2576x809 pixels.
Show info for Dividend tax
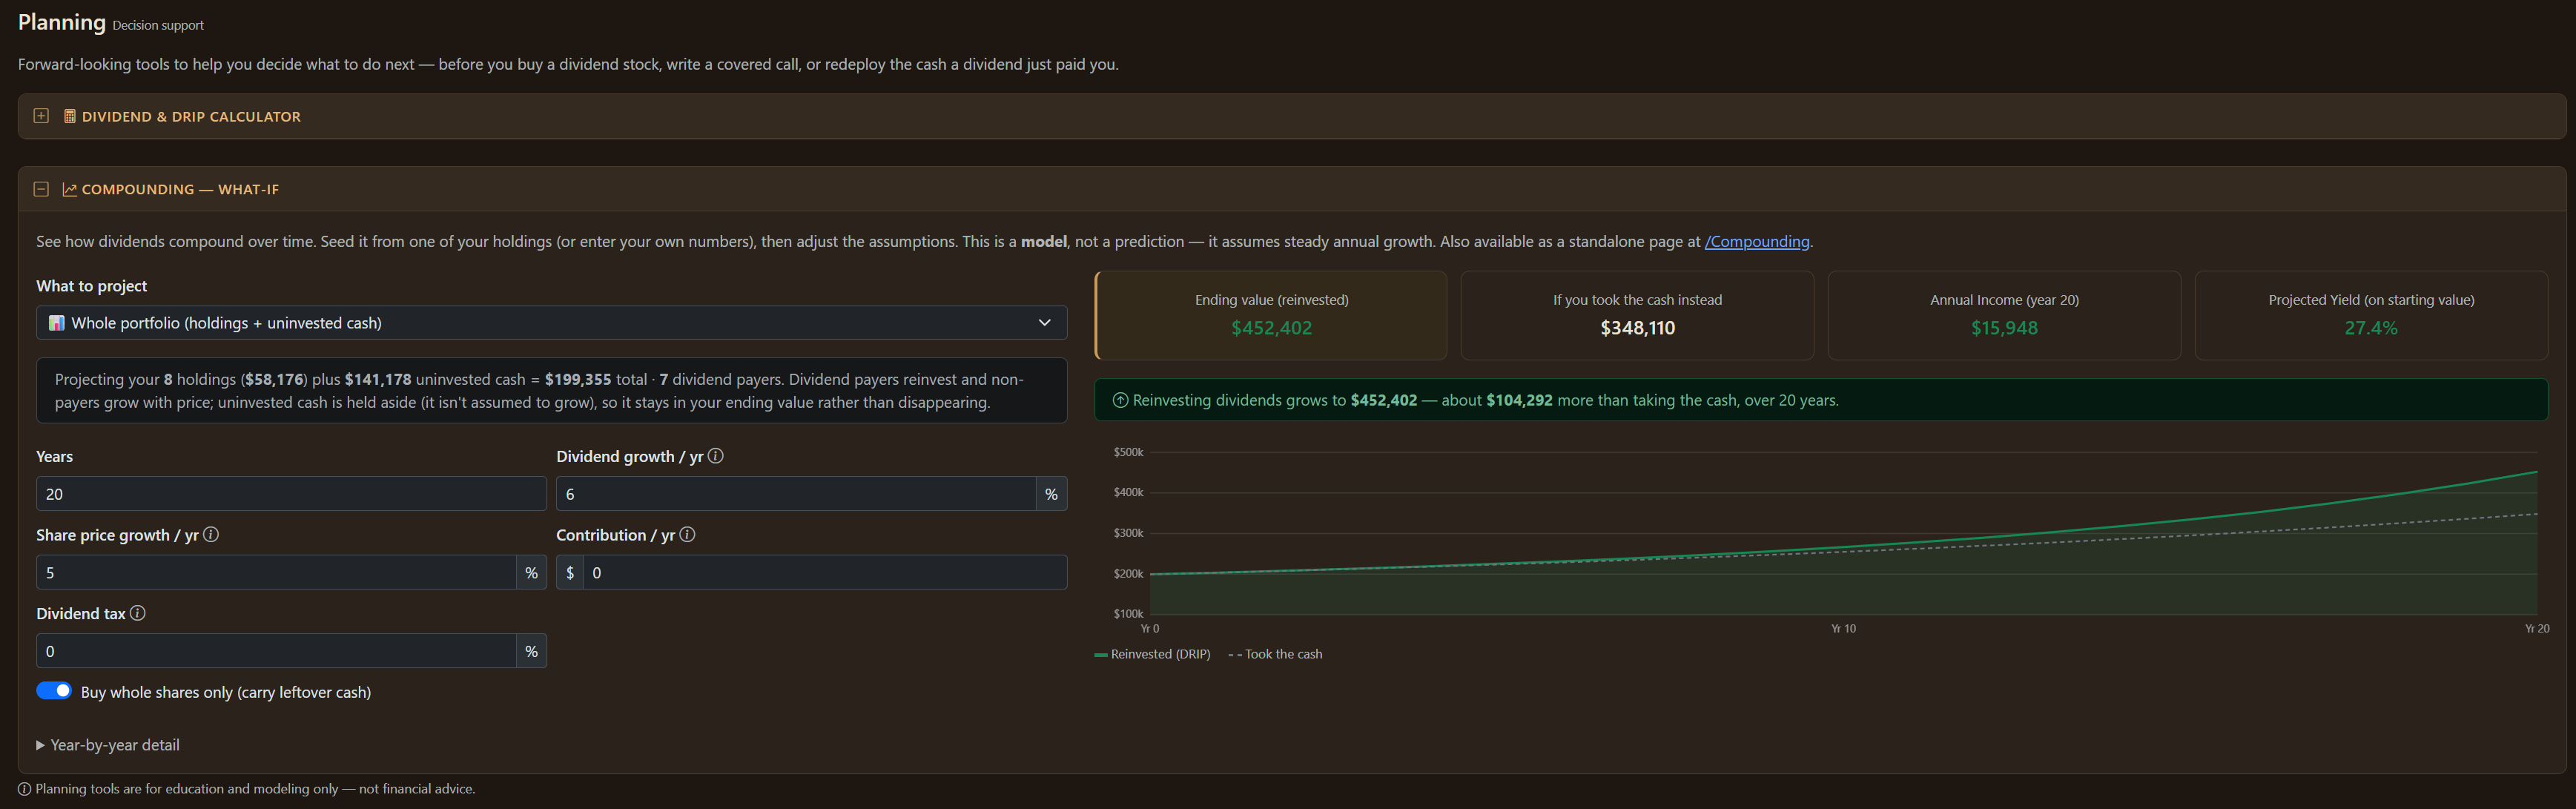(x=138, y=613)
